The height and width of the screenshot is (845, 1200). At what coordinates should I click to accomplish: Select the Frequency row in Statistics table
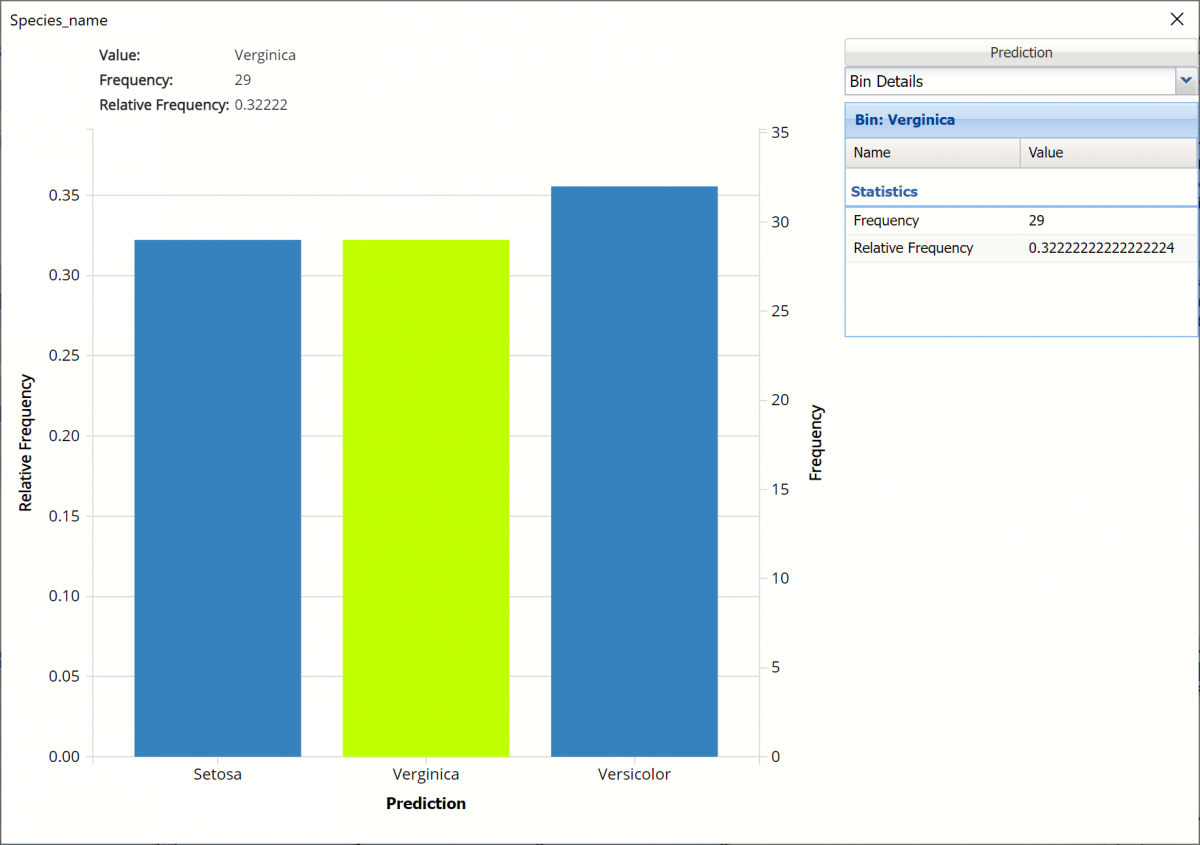[886, 221]
